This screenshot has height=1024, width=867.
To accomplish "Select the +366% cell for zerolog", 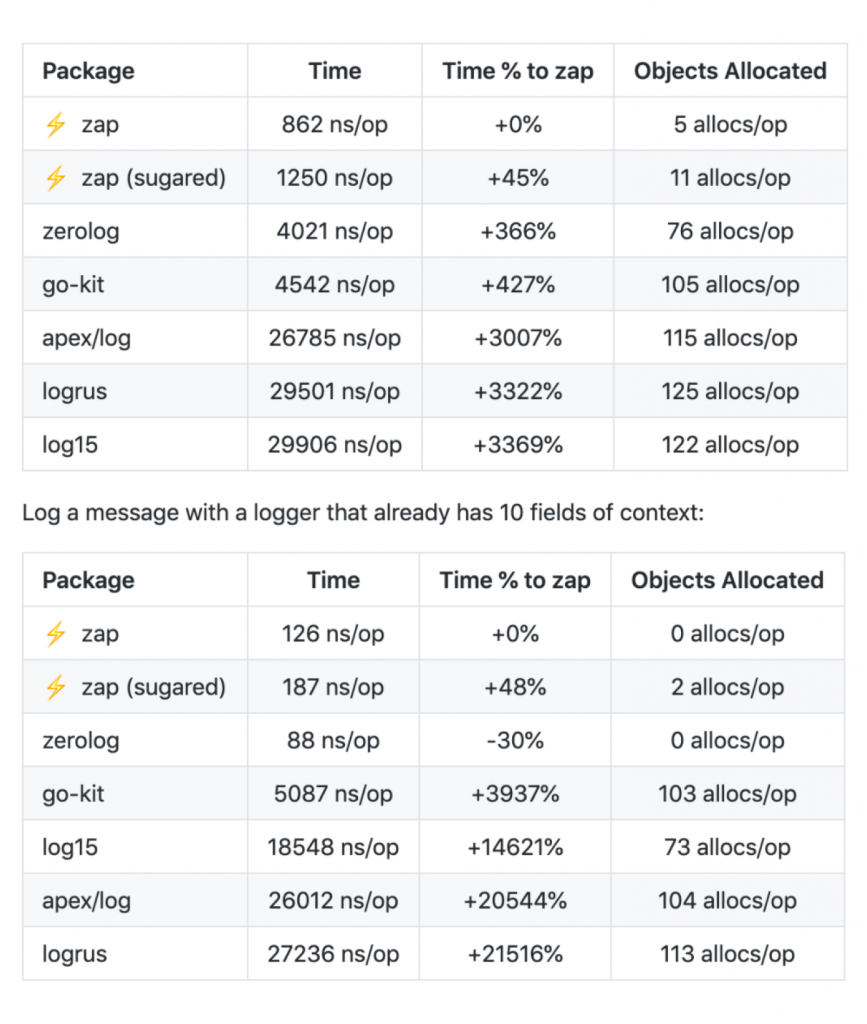I will tap(517, 231).
